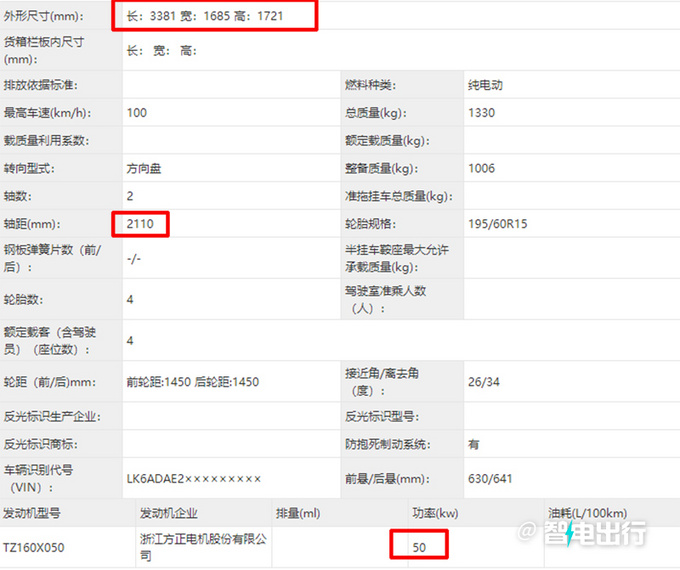680x570 pixels.
Task: Click the 转向型式 label
Action: click(29, 168)
